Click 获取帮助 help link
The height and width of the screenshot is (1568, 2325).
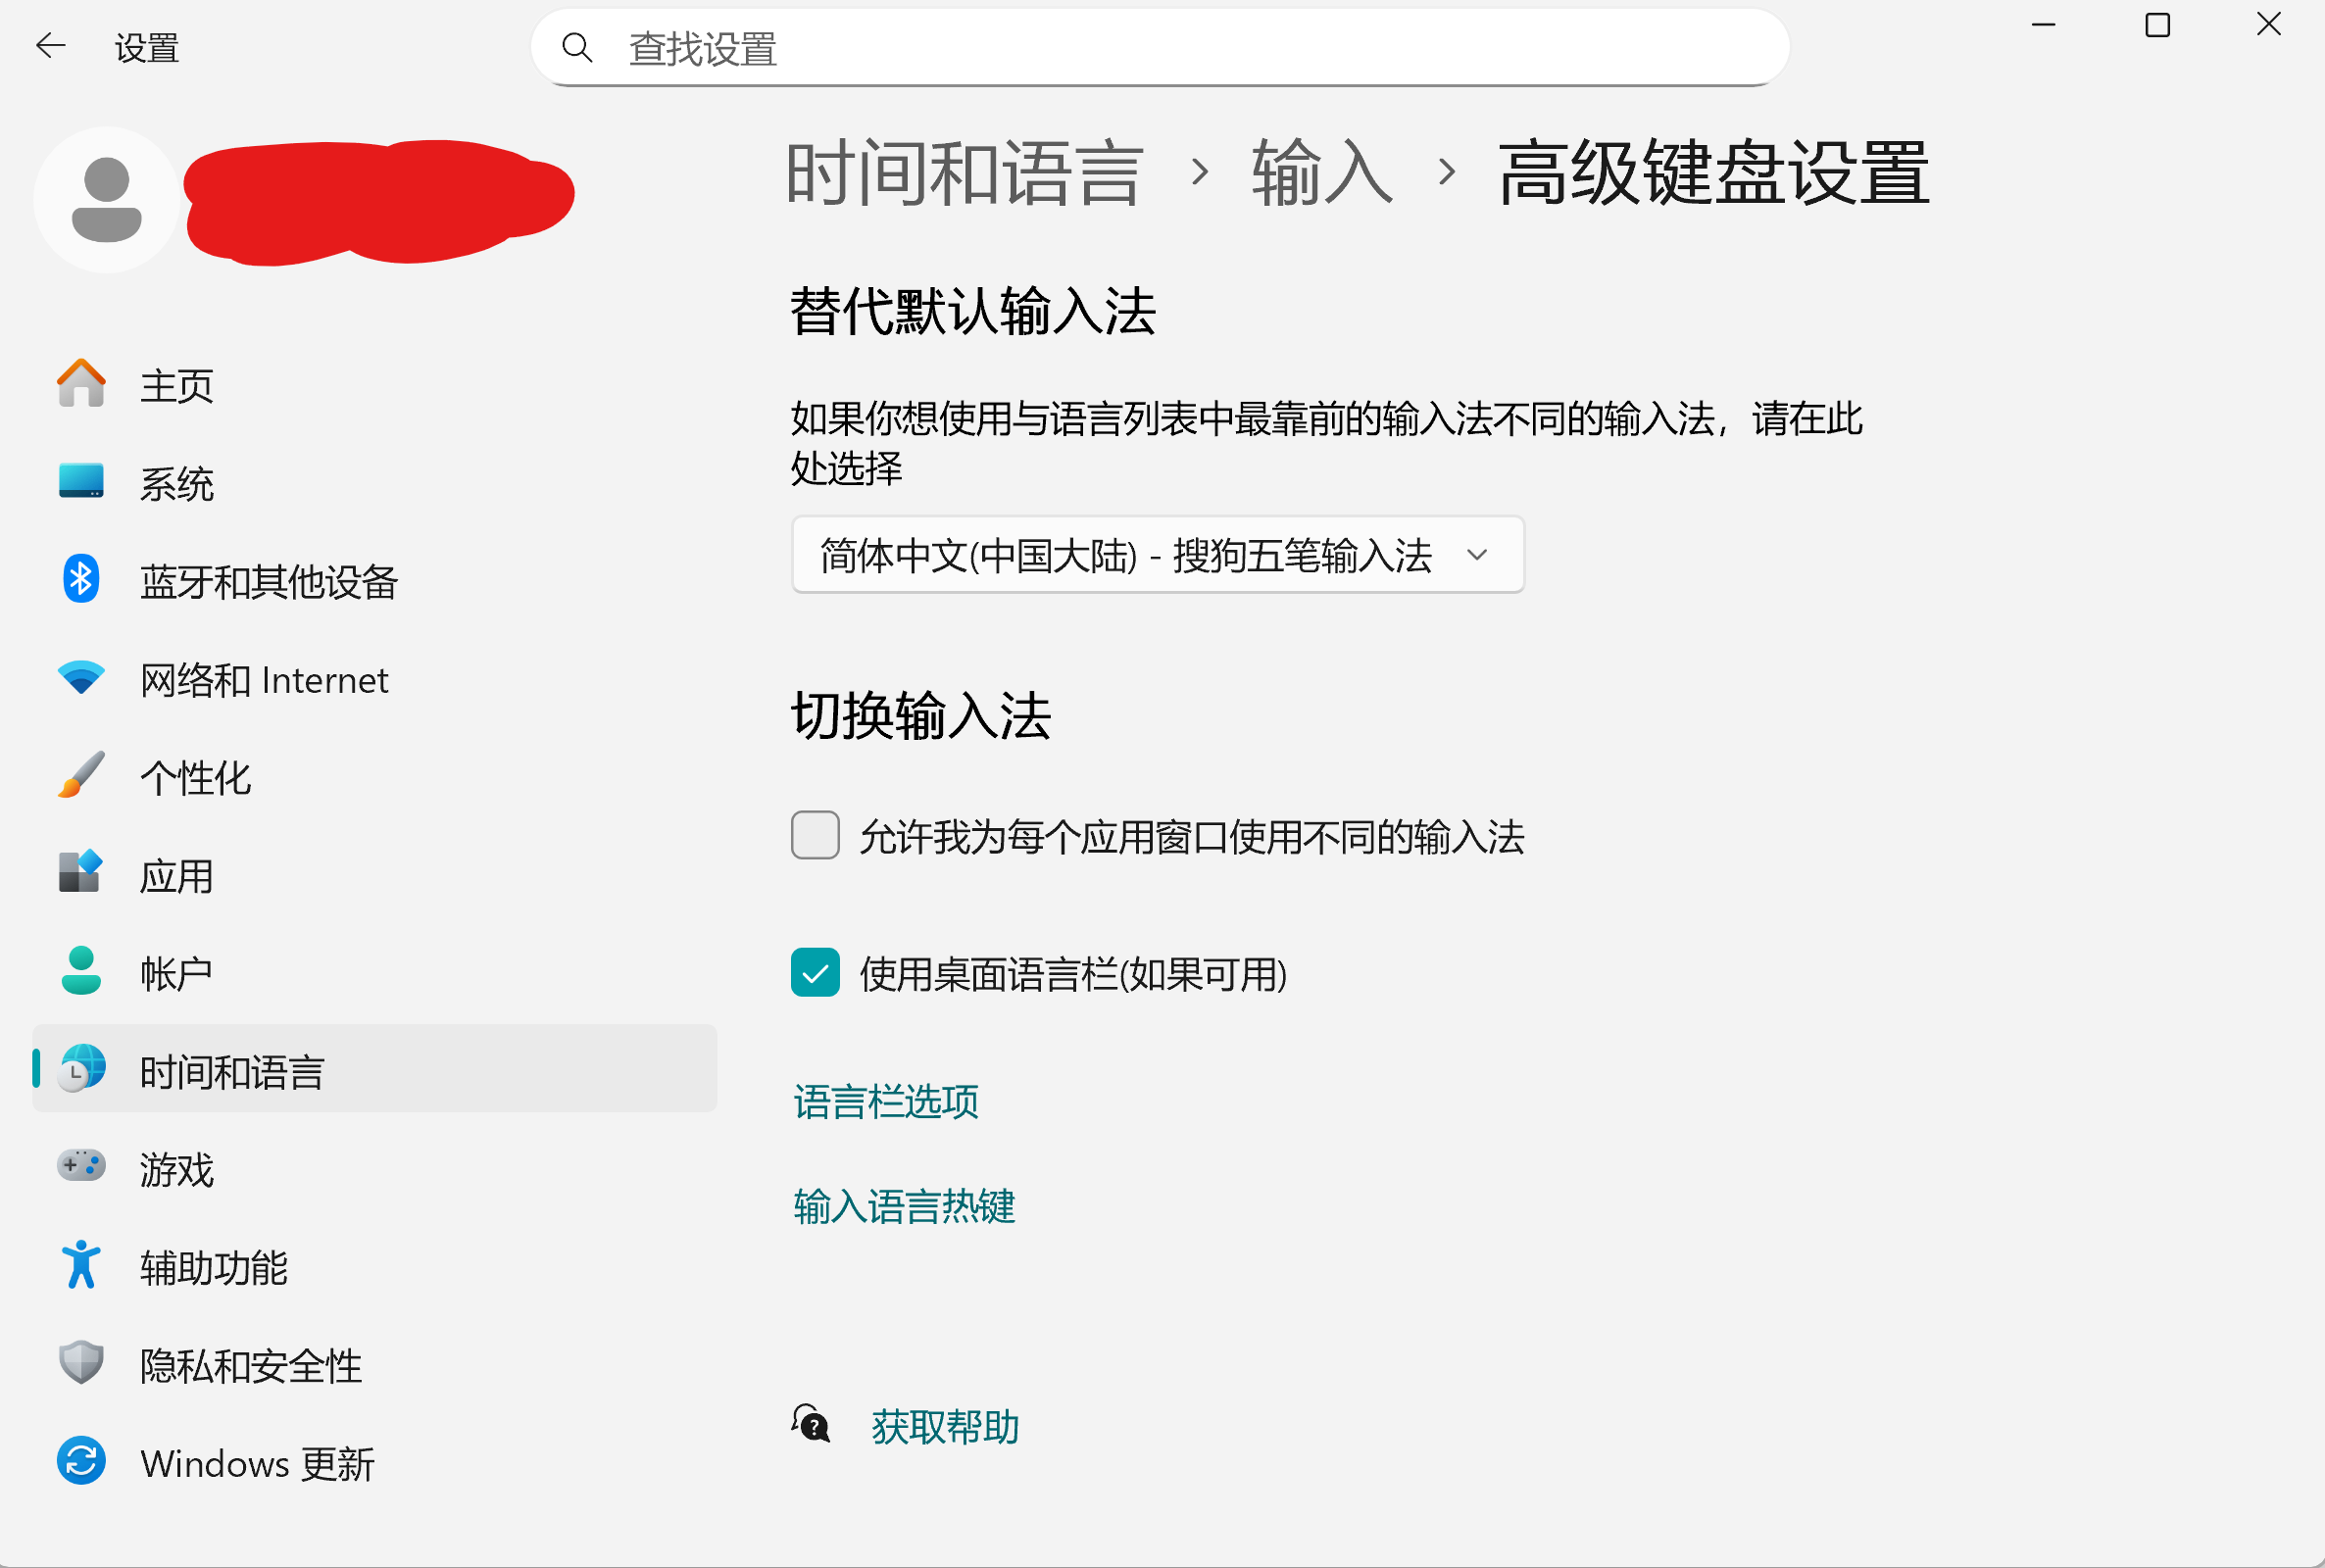pos(944,1426)
